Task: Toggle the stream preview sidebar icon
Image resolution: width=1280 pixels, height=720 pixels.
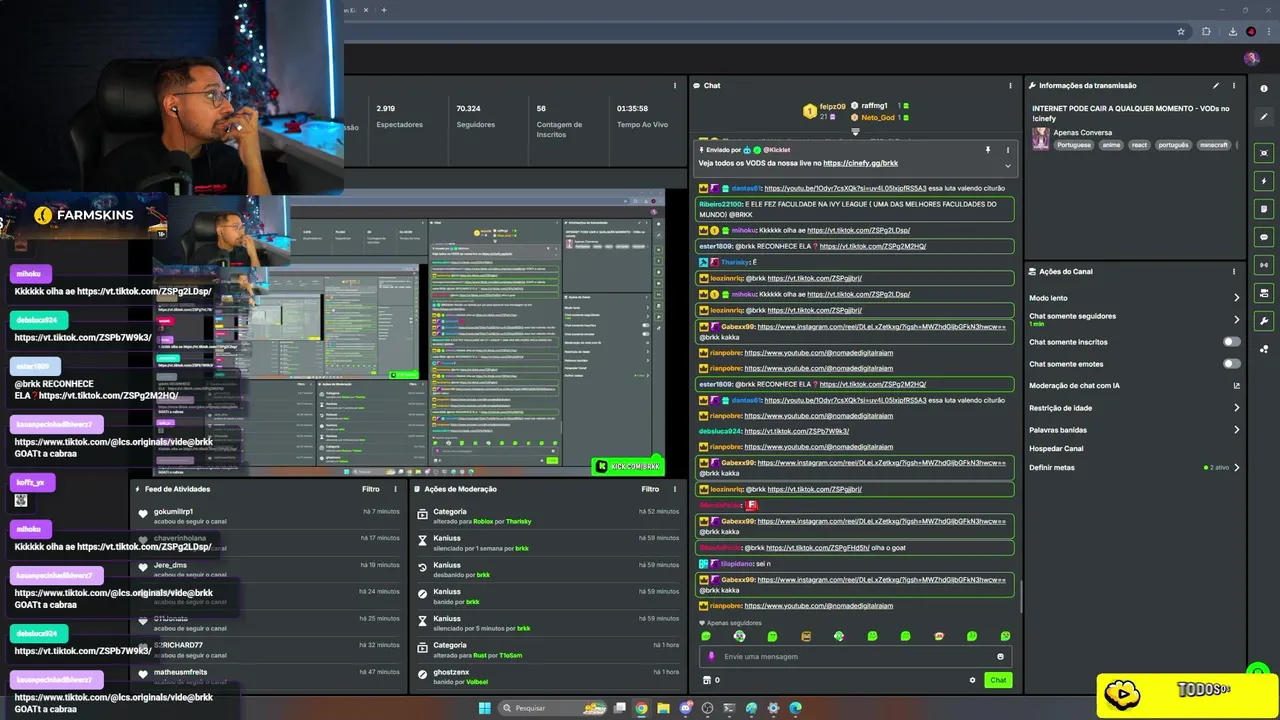Action: pyautogui.click(x=1265, y=153)
